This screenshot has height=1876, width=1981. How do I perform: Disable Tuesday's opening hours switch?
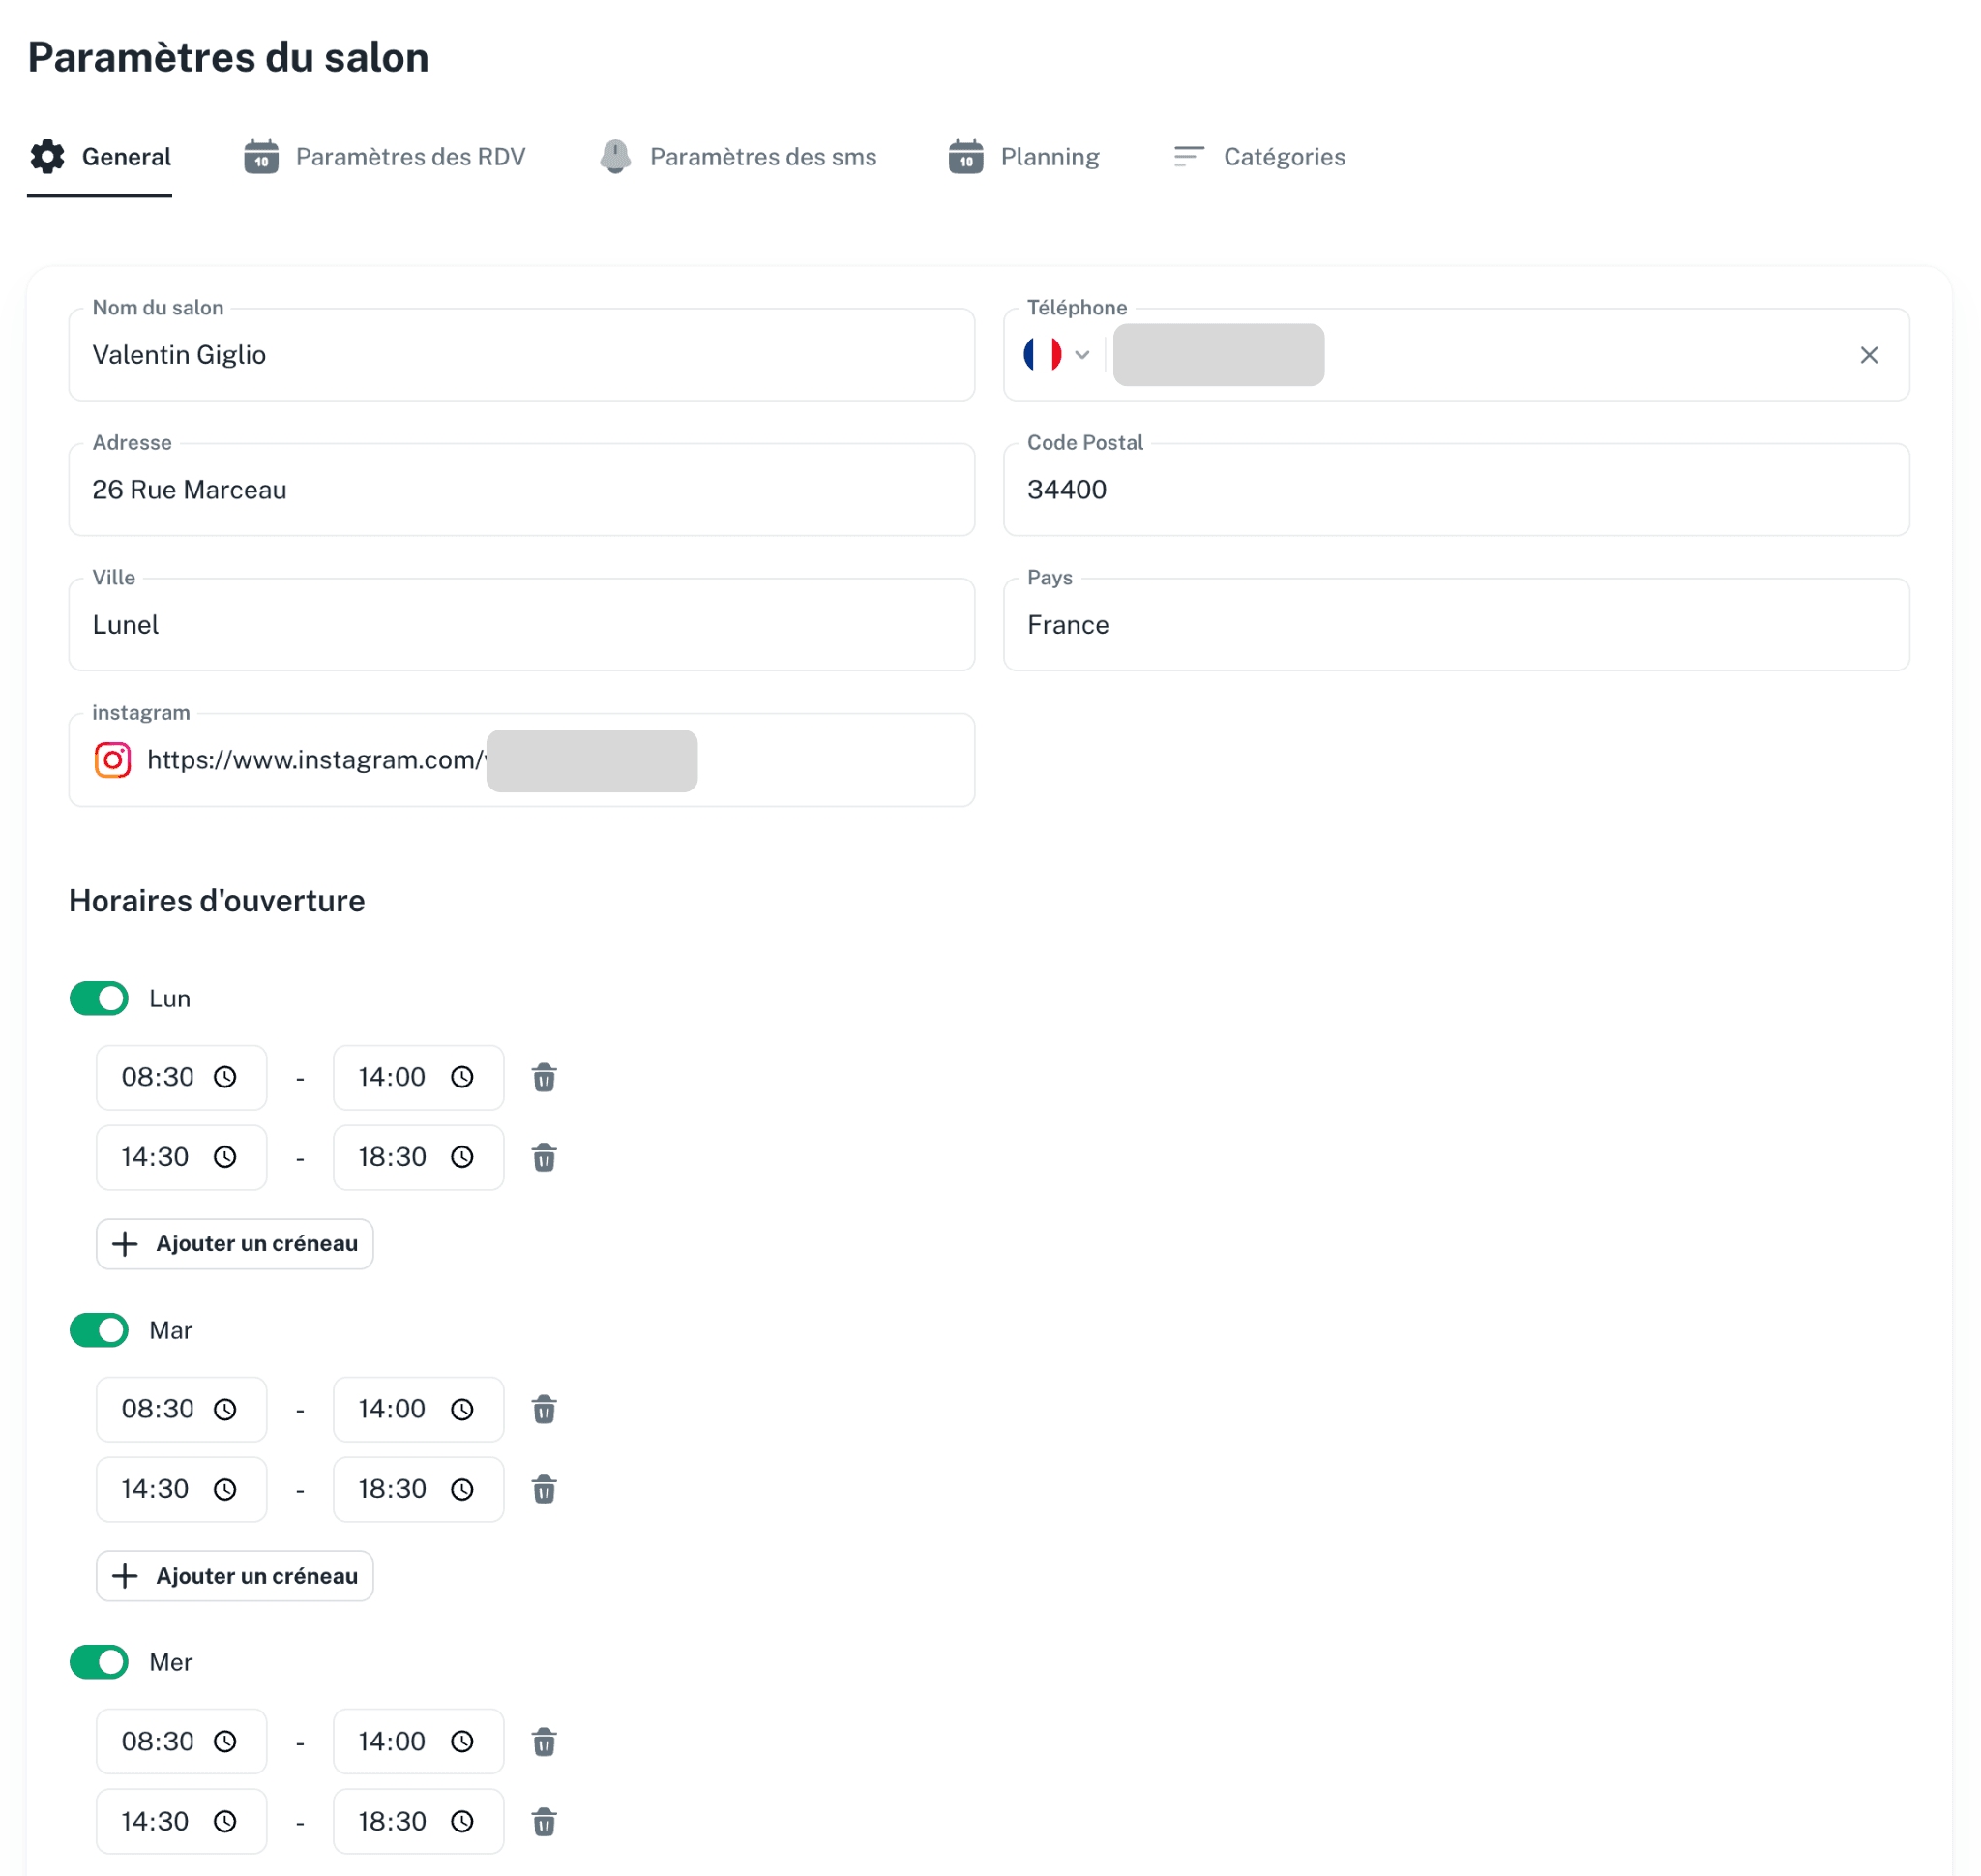pyautogui.click(x=98, y=1330)
